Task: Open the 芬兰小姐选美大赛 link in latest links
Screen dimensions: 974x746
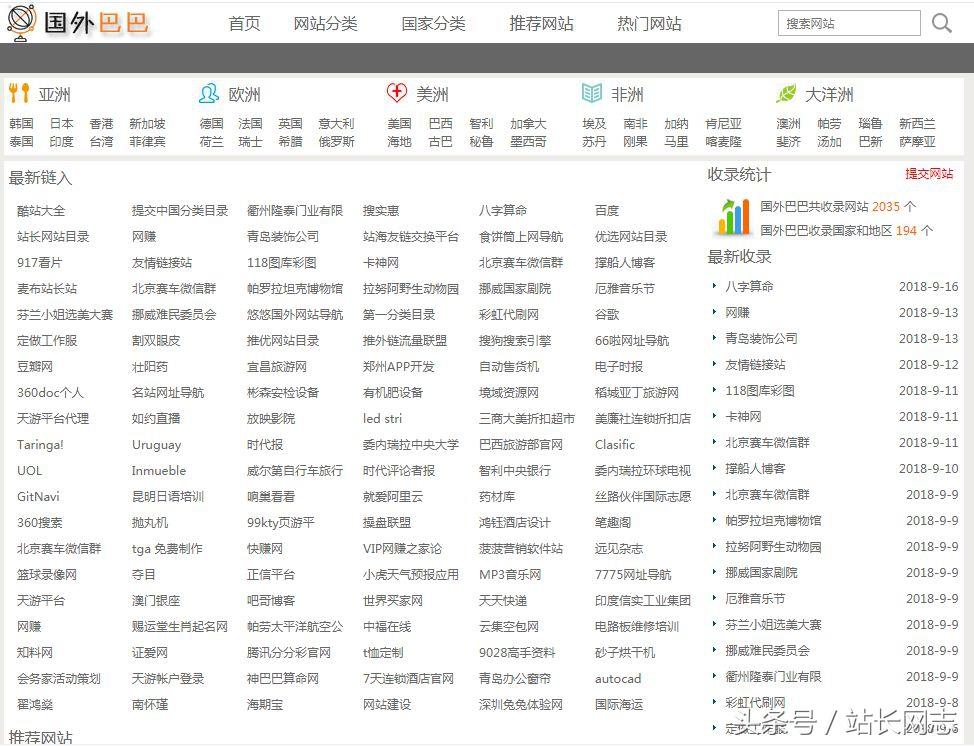Action: (x=65, y=314)
